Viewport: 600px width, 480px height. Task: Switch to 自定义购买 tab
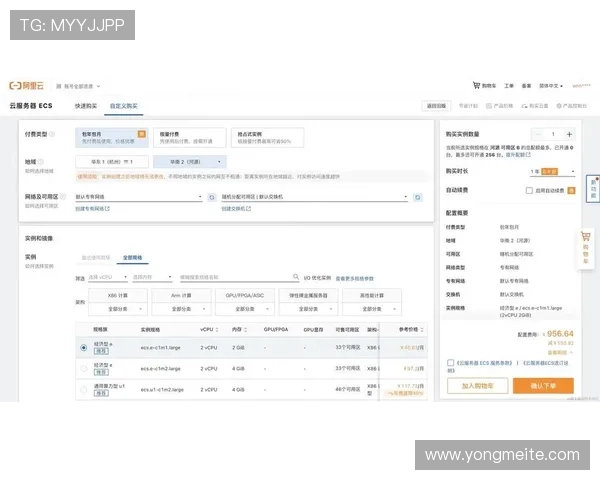click(124, 106)
